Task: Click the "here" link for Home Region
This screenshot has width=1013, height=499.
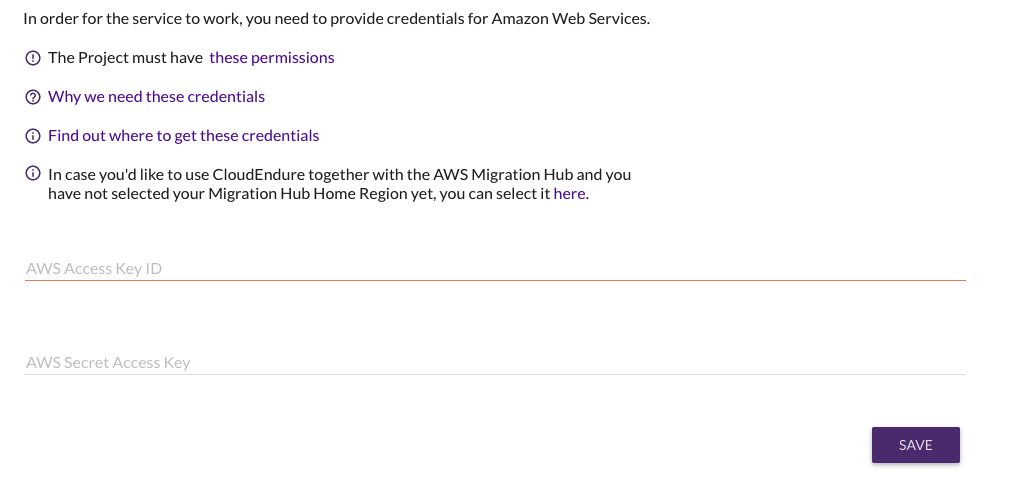Action: [569, 194]
